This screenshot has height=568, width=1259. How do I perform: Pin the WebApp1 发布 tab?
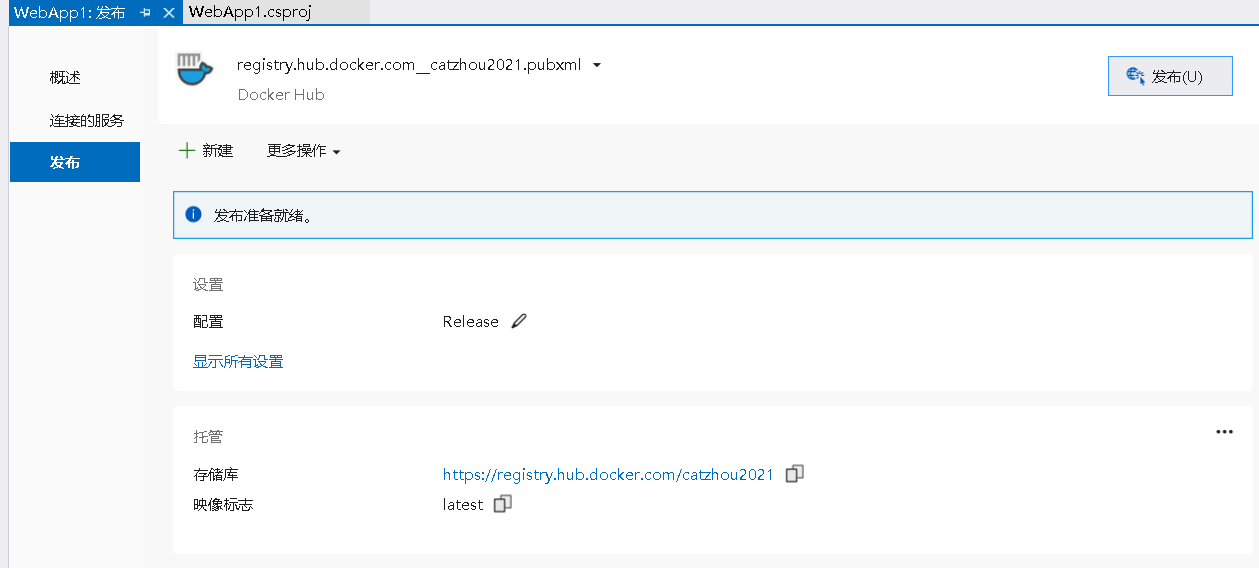(x=146, y=12)
